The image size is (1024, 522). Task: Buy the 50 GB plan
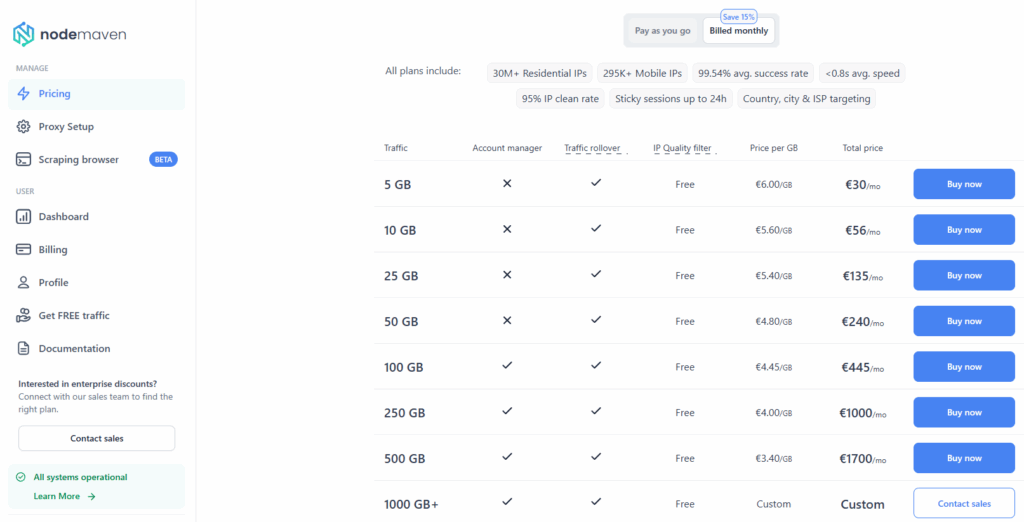[x=964, y=321]
